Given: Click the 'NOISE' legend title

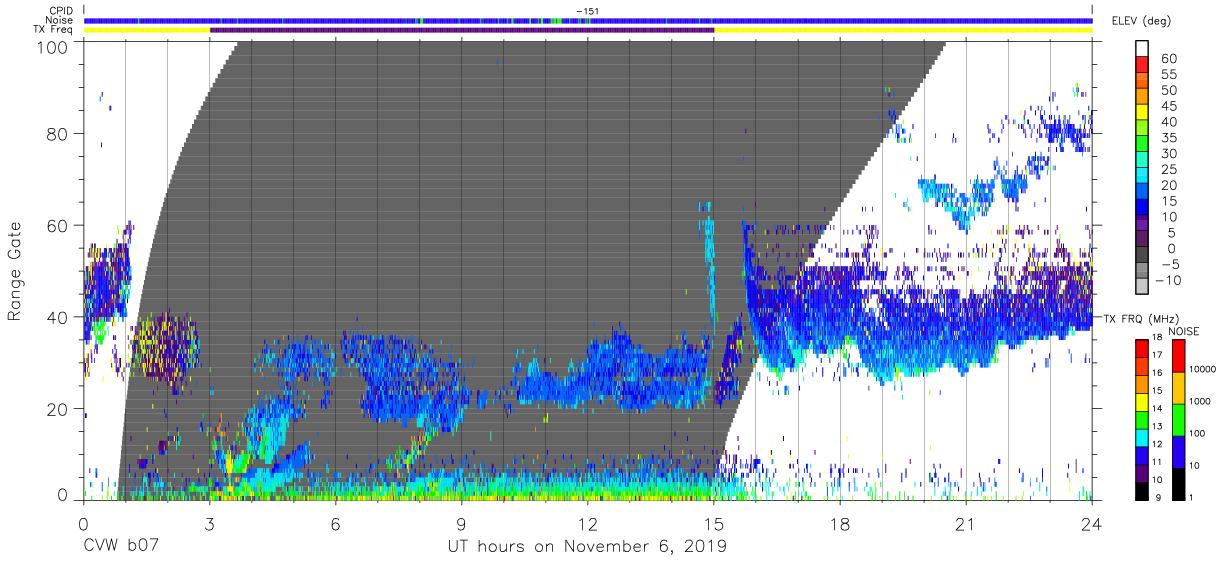Looking at the screenshot, I should click(x=1184, y=330).
